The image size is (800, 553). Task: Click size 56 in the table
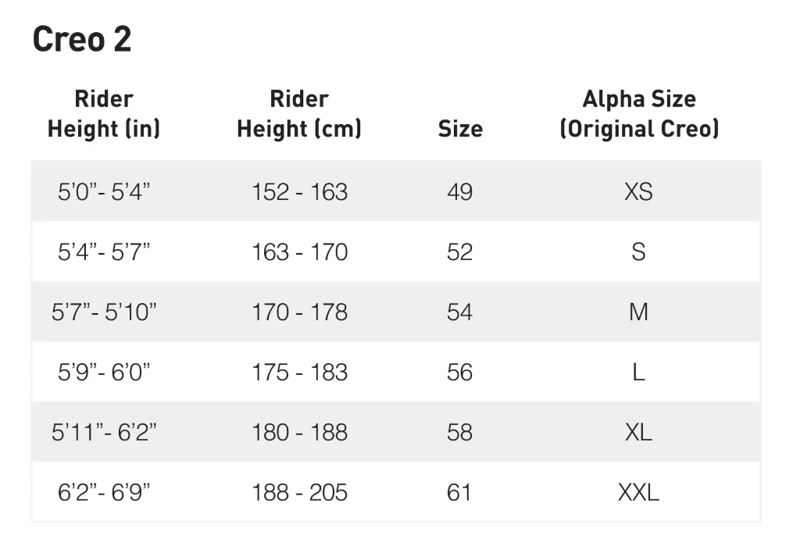click(x=460, y=372)
